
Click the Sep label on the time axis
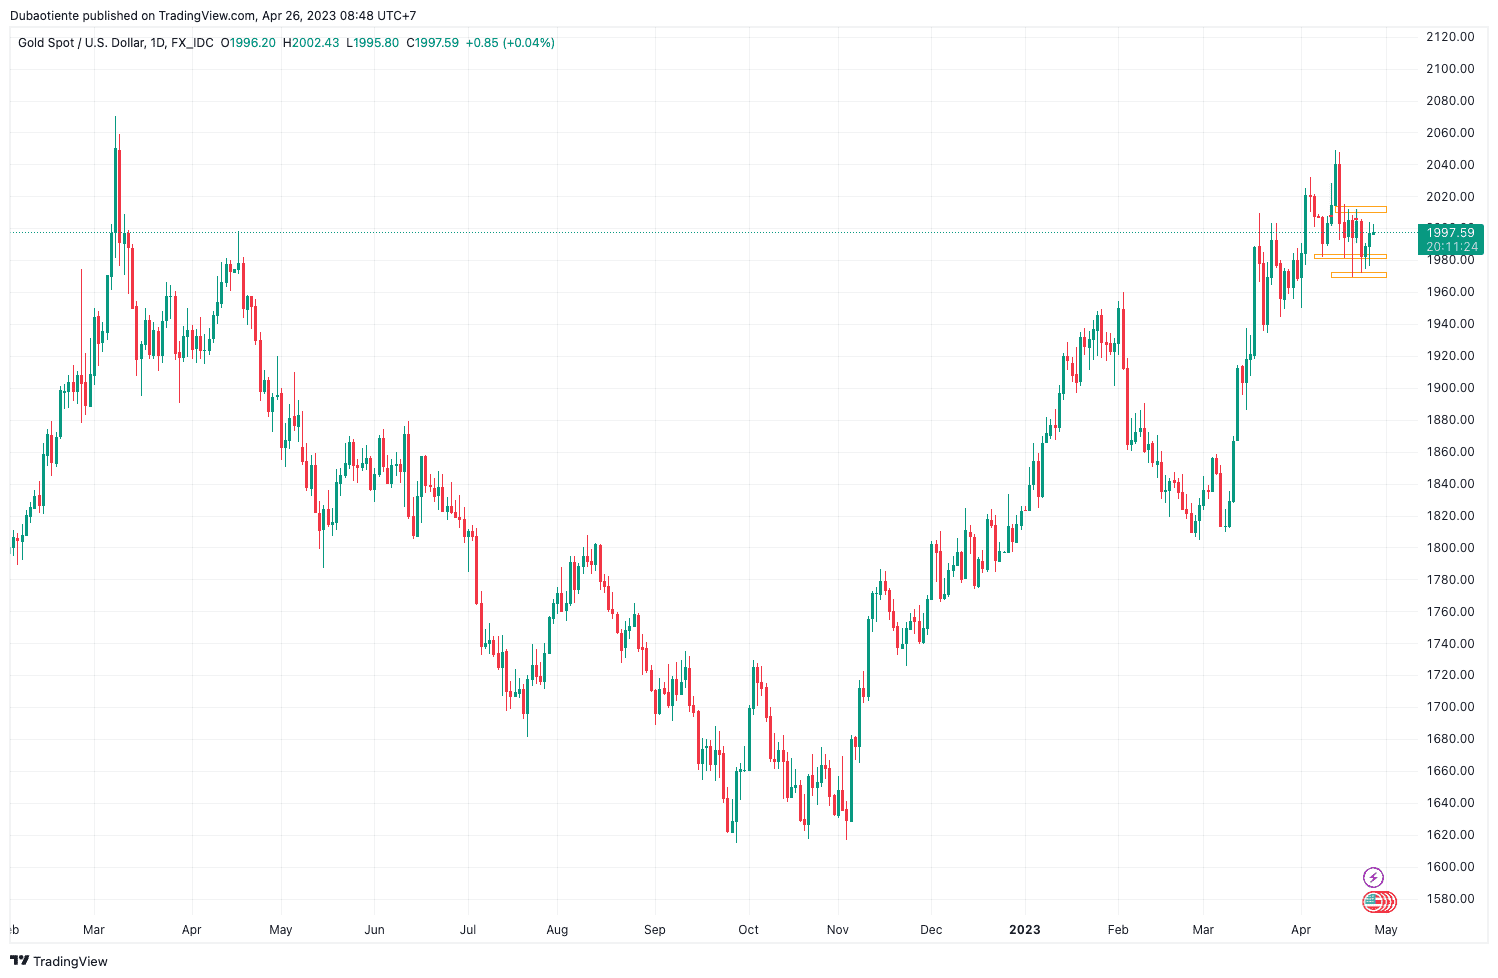point(654,930)
